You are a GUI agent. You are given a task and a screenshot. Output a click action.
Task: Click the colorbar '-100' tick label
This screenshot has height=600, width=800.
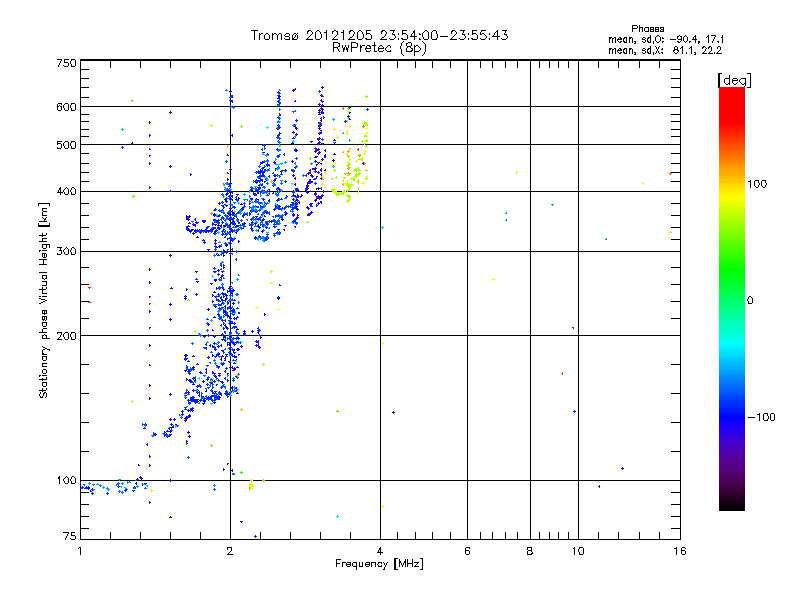pyautogui.click(x=762, y=417)
